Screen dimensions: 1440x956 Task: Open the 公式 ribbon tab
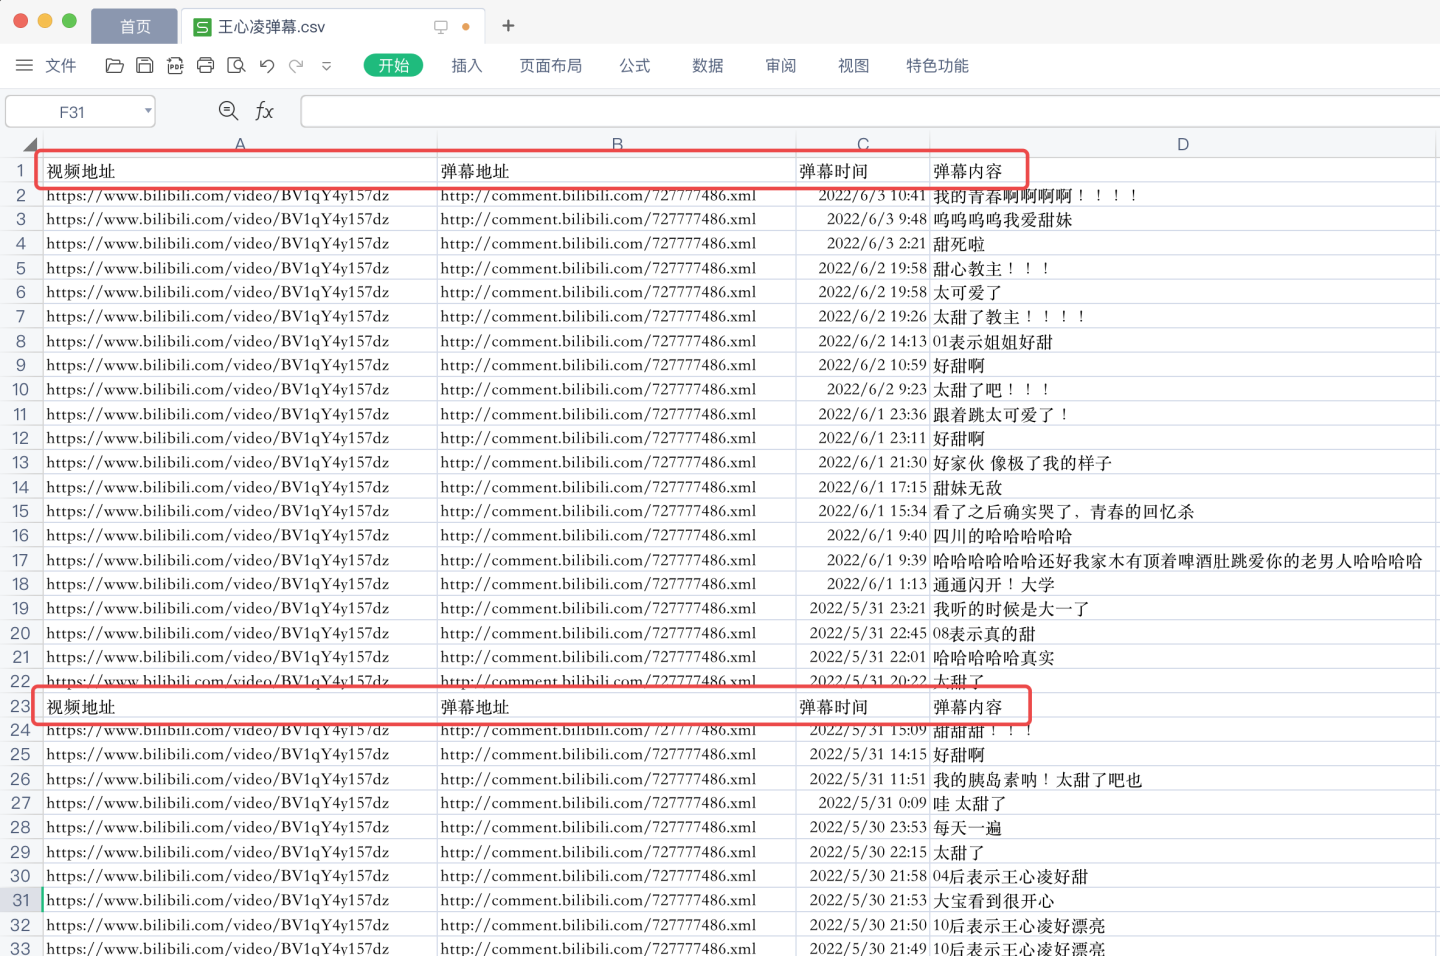pyautogui.click(x=635, y=66)
